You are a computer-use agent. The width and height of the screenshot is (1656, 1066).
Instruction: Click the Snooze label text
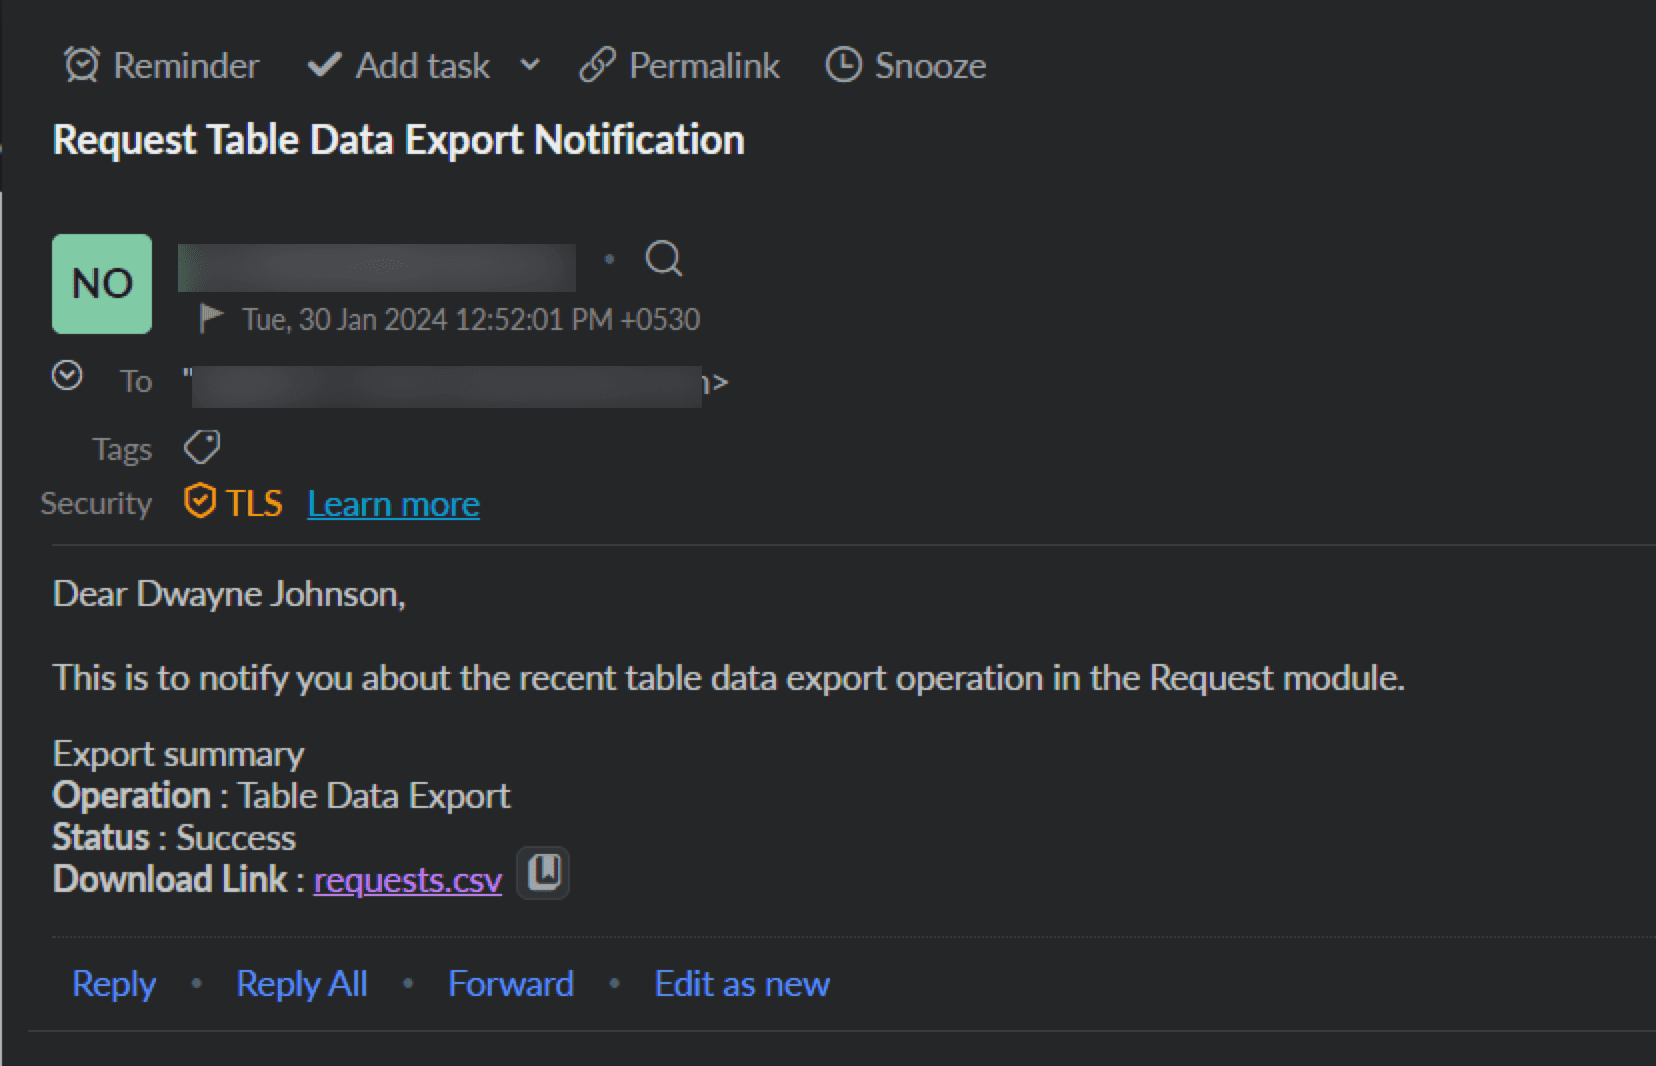[930, 65]
